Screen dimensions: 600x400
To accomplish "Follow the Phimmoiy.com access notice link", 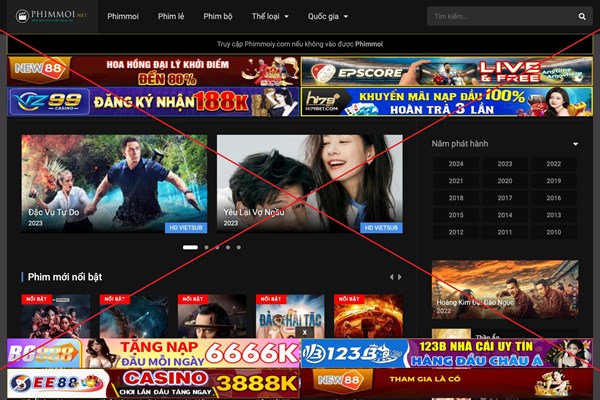I will pos(300,44).
